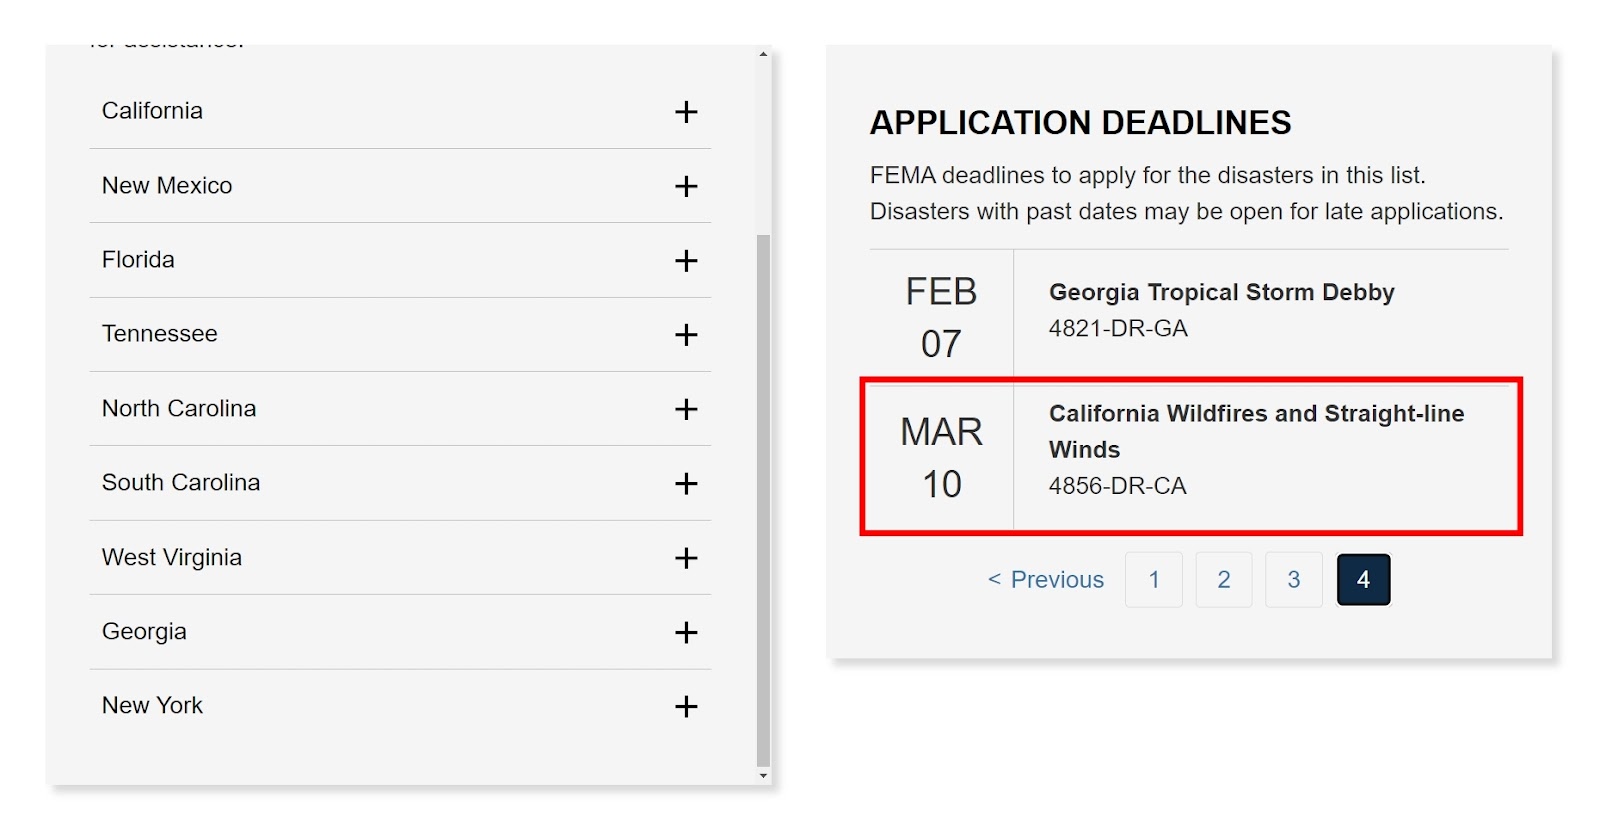The width and height of the screenshot is (1600, 815).
Task: Go to page 1 of deadlines
Action: coord(1153,580)
